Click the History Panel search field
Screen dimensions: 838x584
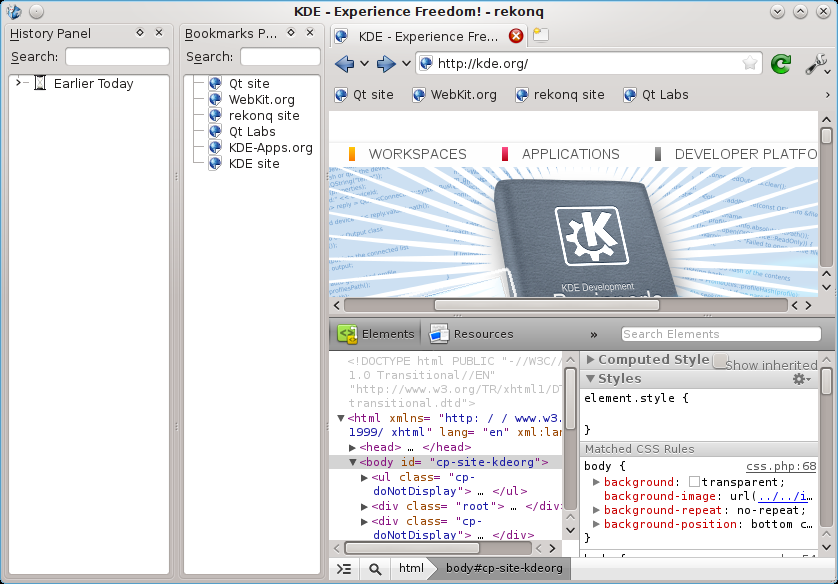117,57
